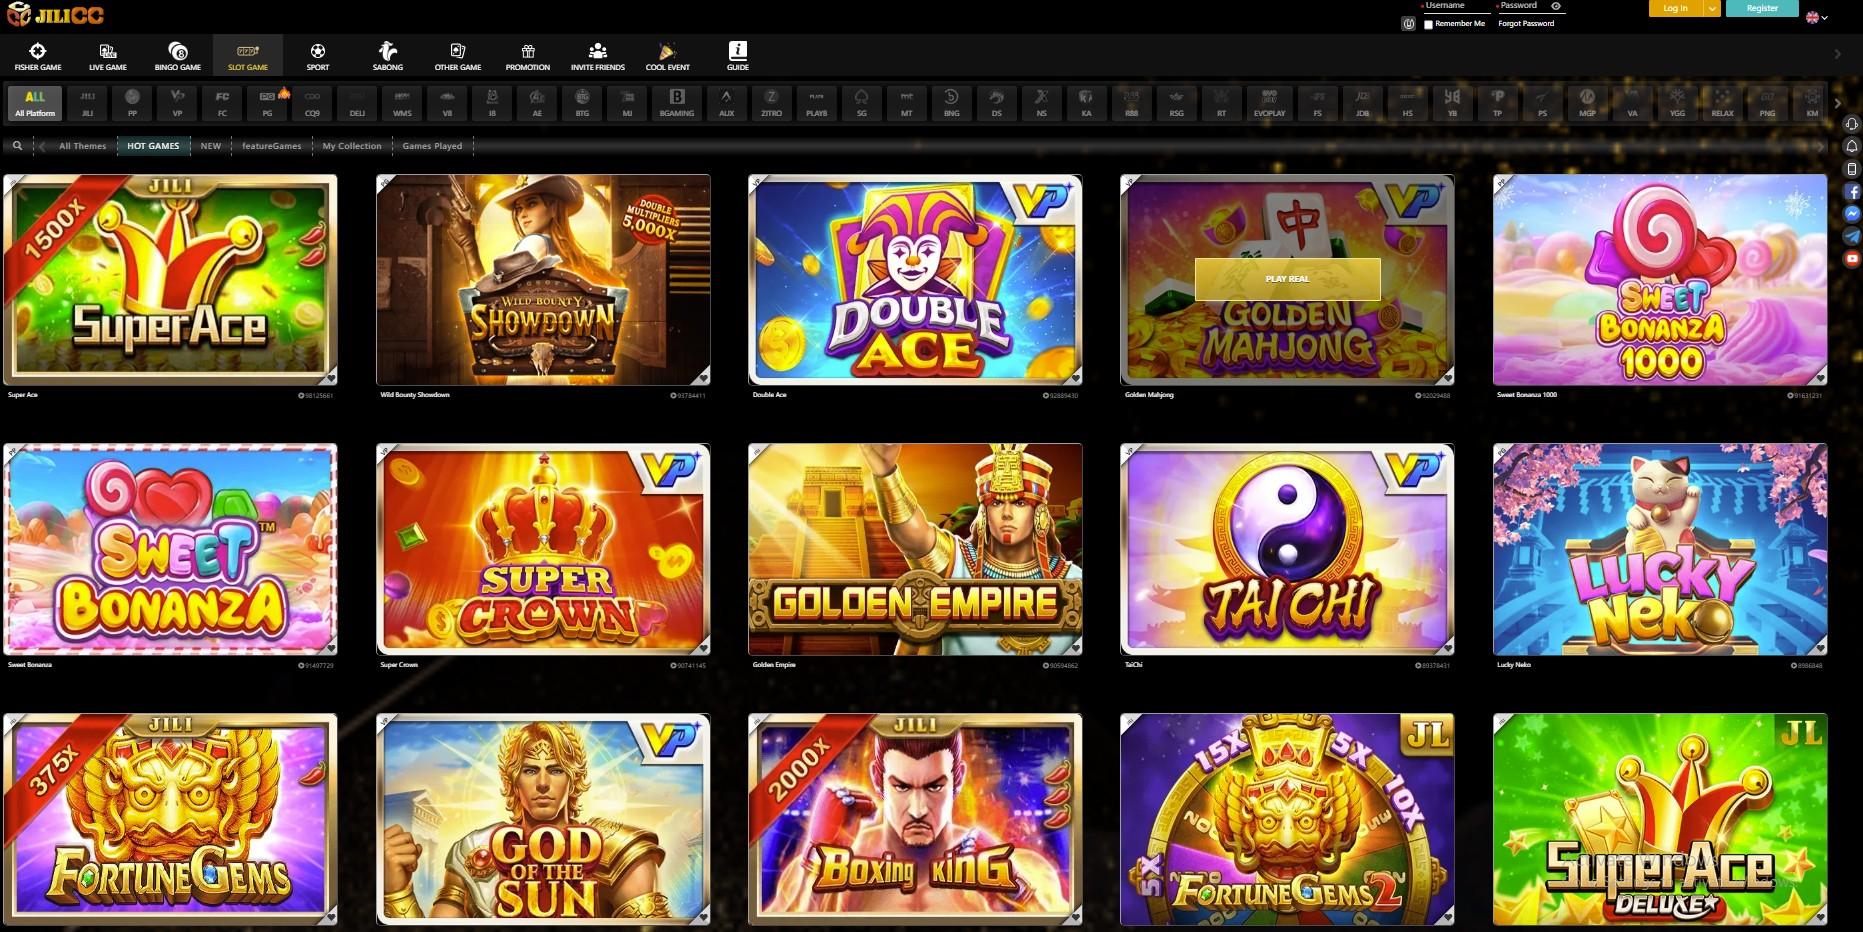Click the Username input field
This screenshot has height=932, width=1863.
1457,6
